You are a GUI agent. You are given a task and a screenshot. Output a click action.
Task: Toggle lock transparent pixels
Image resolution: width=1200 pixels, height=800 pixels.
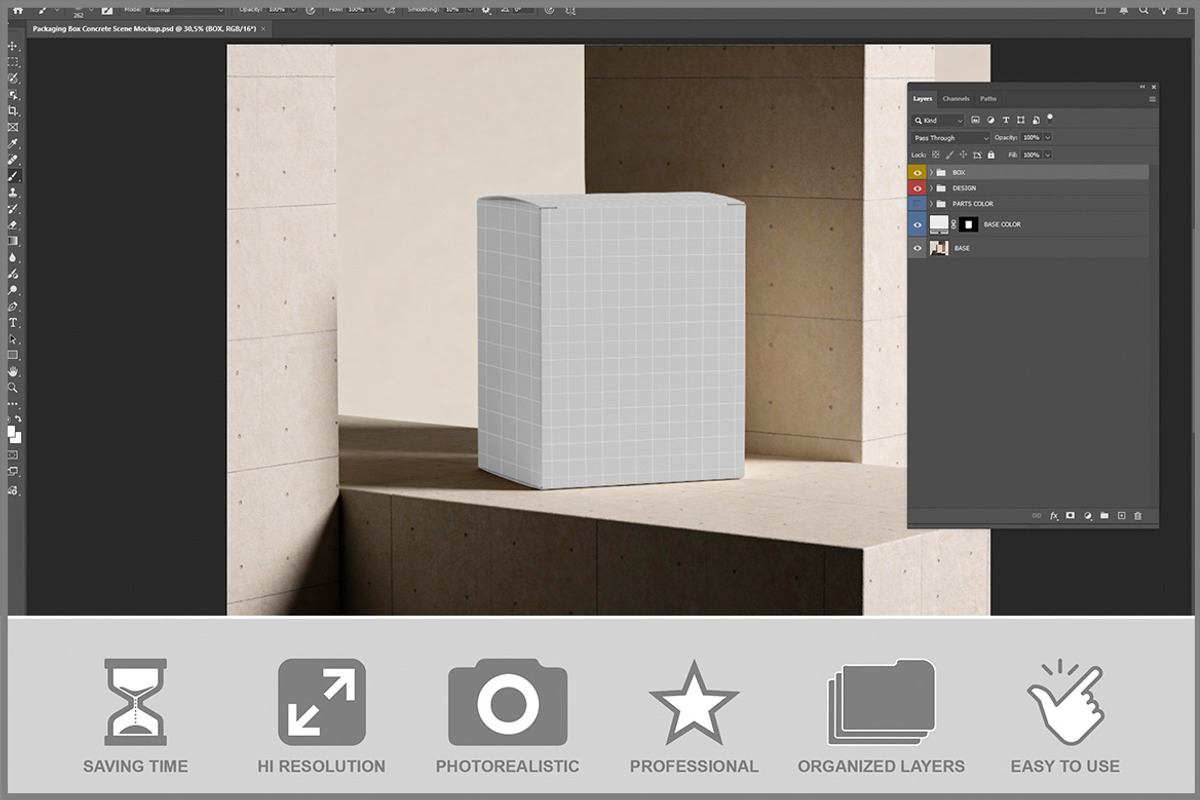coord(936,154)
